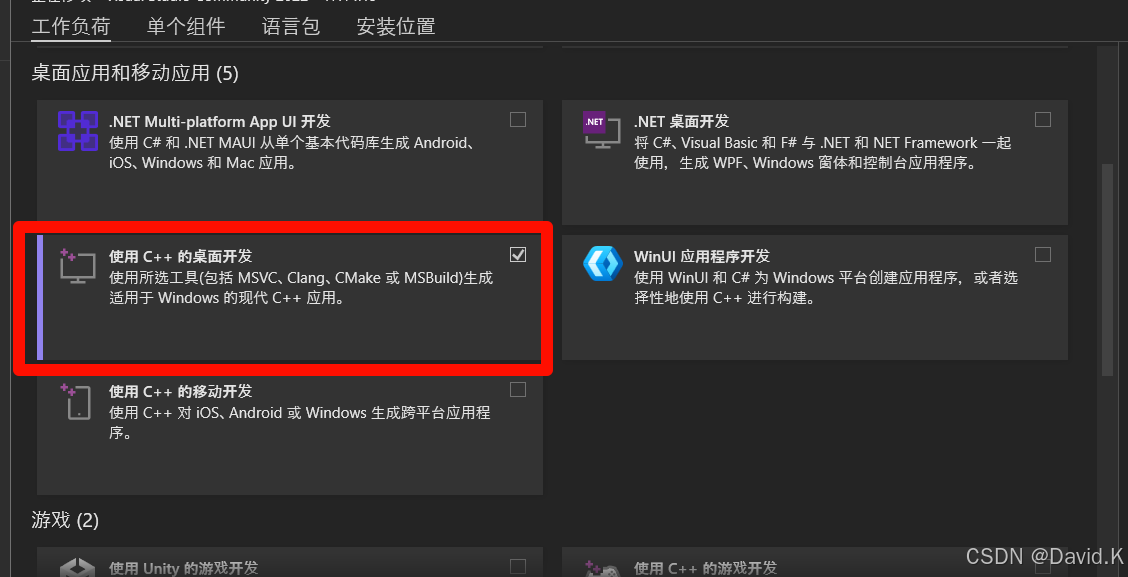Enable the WinUI 应用程序开发 checkbox
Screen dimensions: 1128x577
pyautogui.click(x=1042, y=255)
